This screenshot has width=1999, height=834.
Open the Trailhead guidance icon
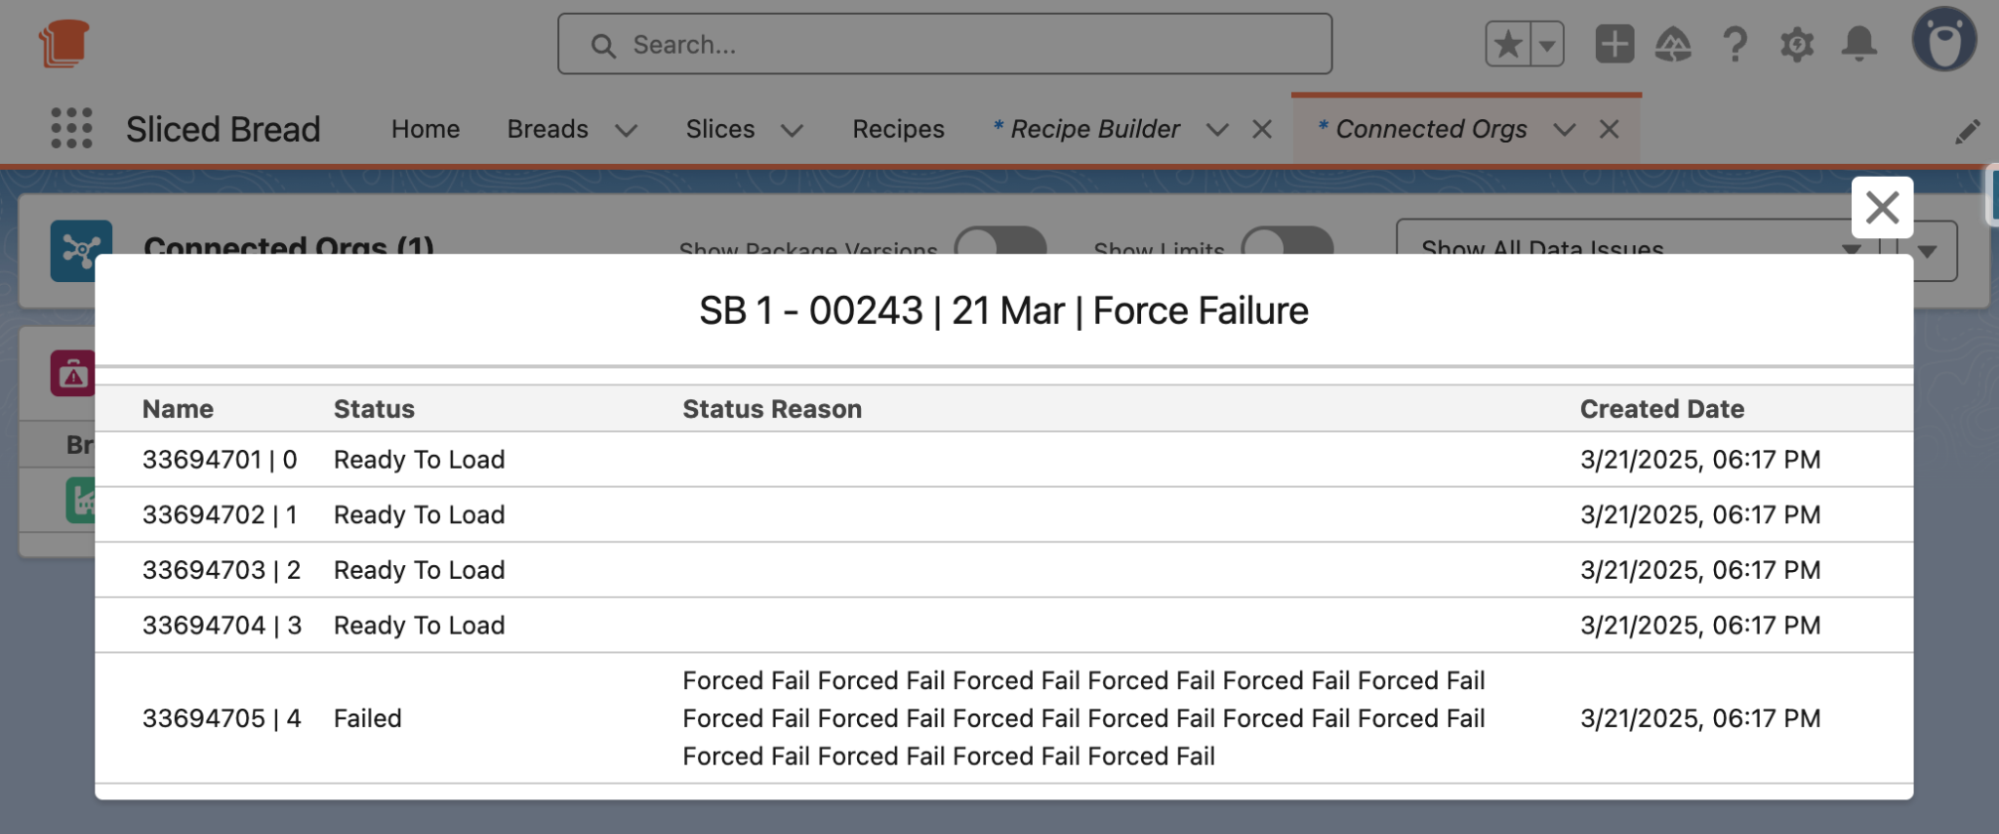coord(1673,45)
